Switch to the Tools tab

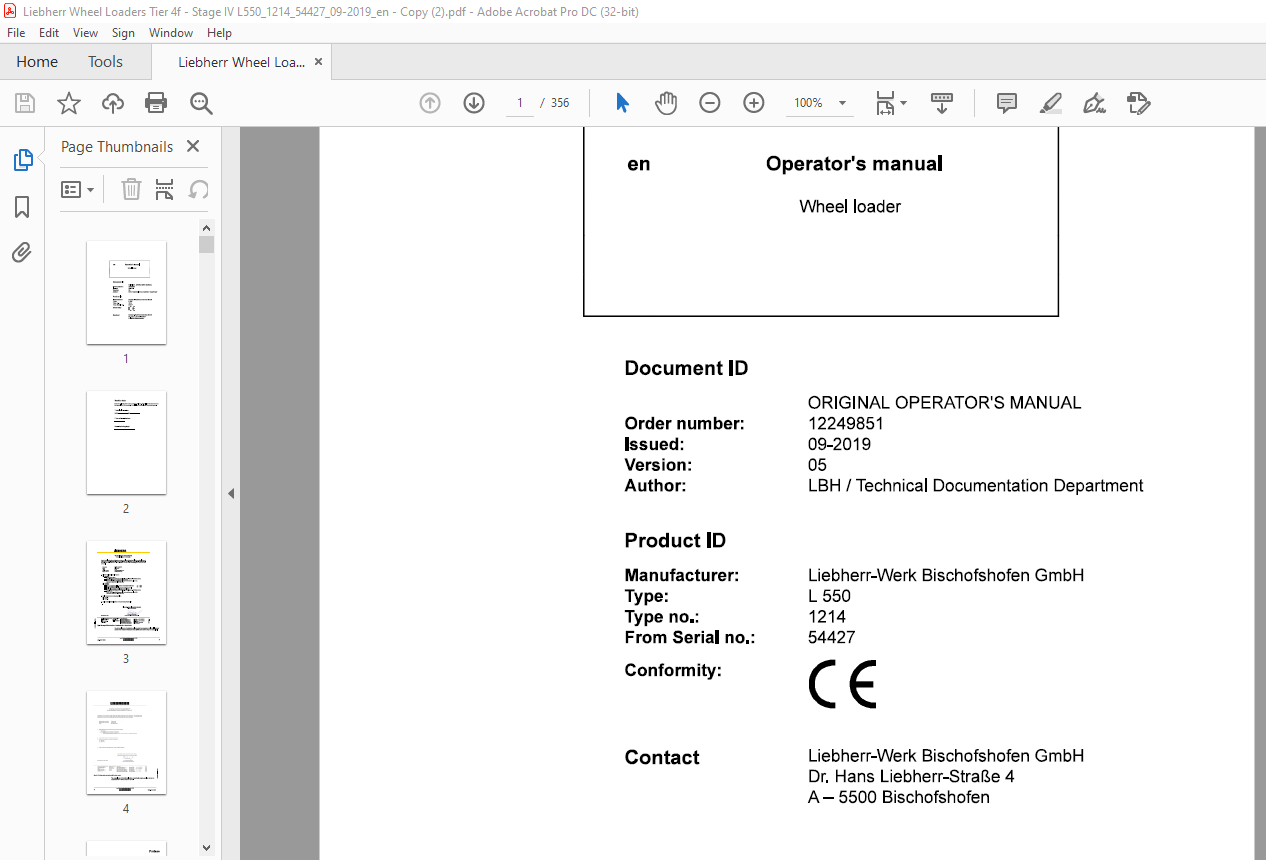pyautogui.click(x=105, y=62)
